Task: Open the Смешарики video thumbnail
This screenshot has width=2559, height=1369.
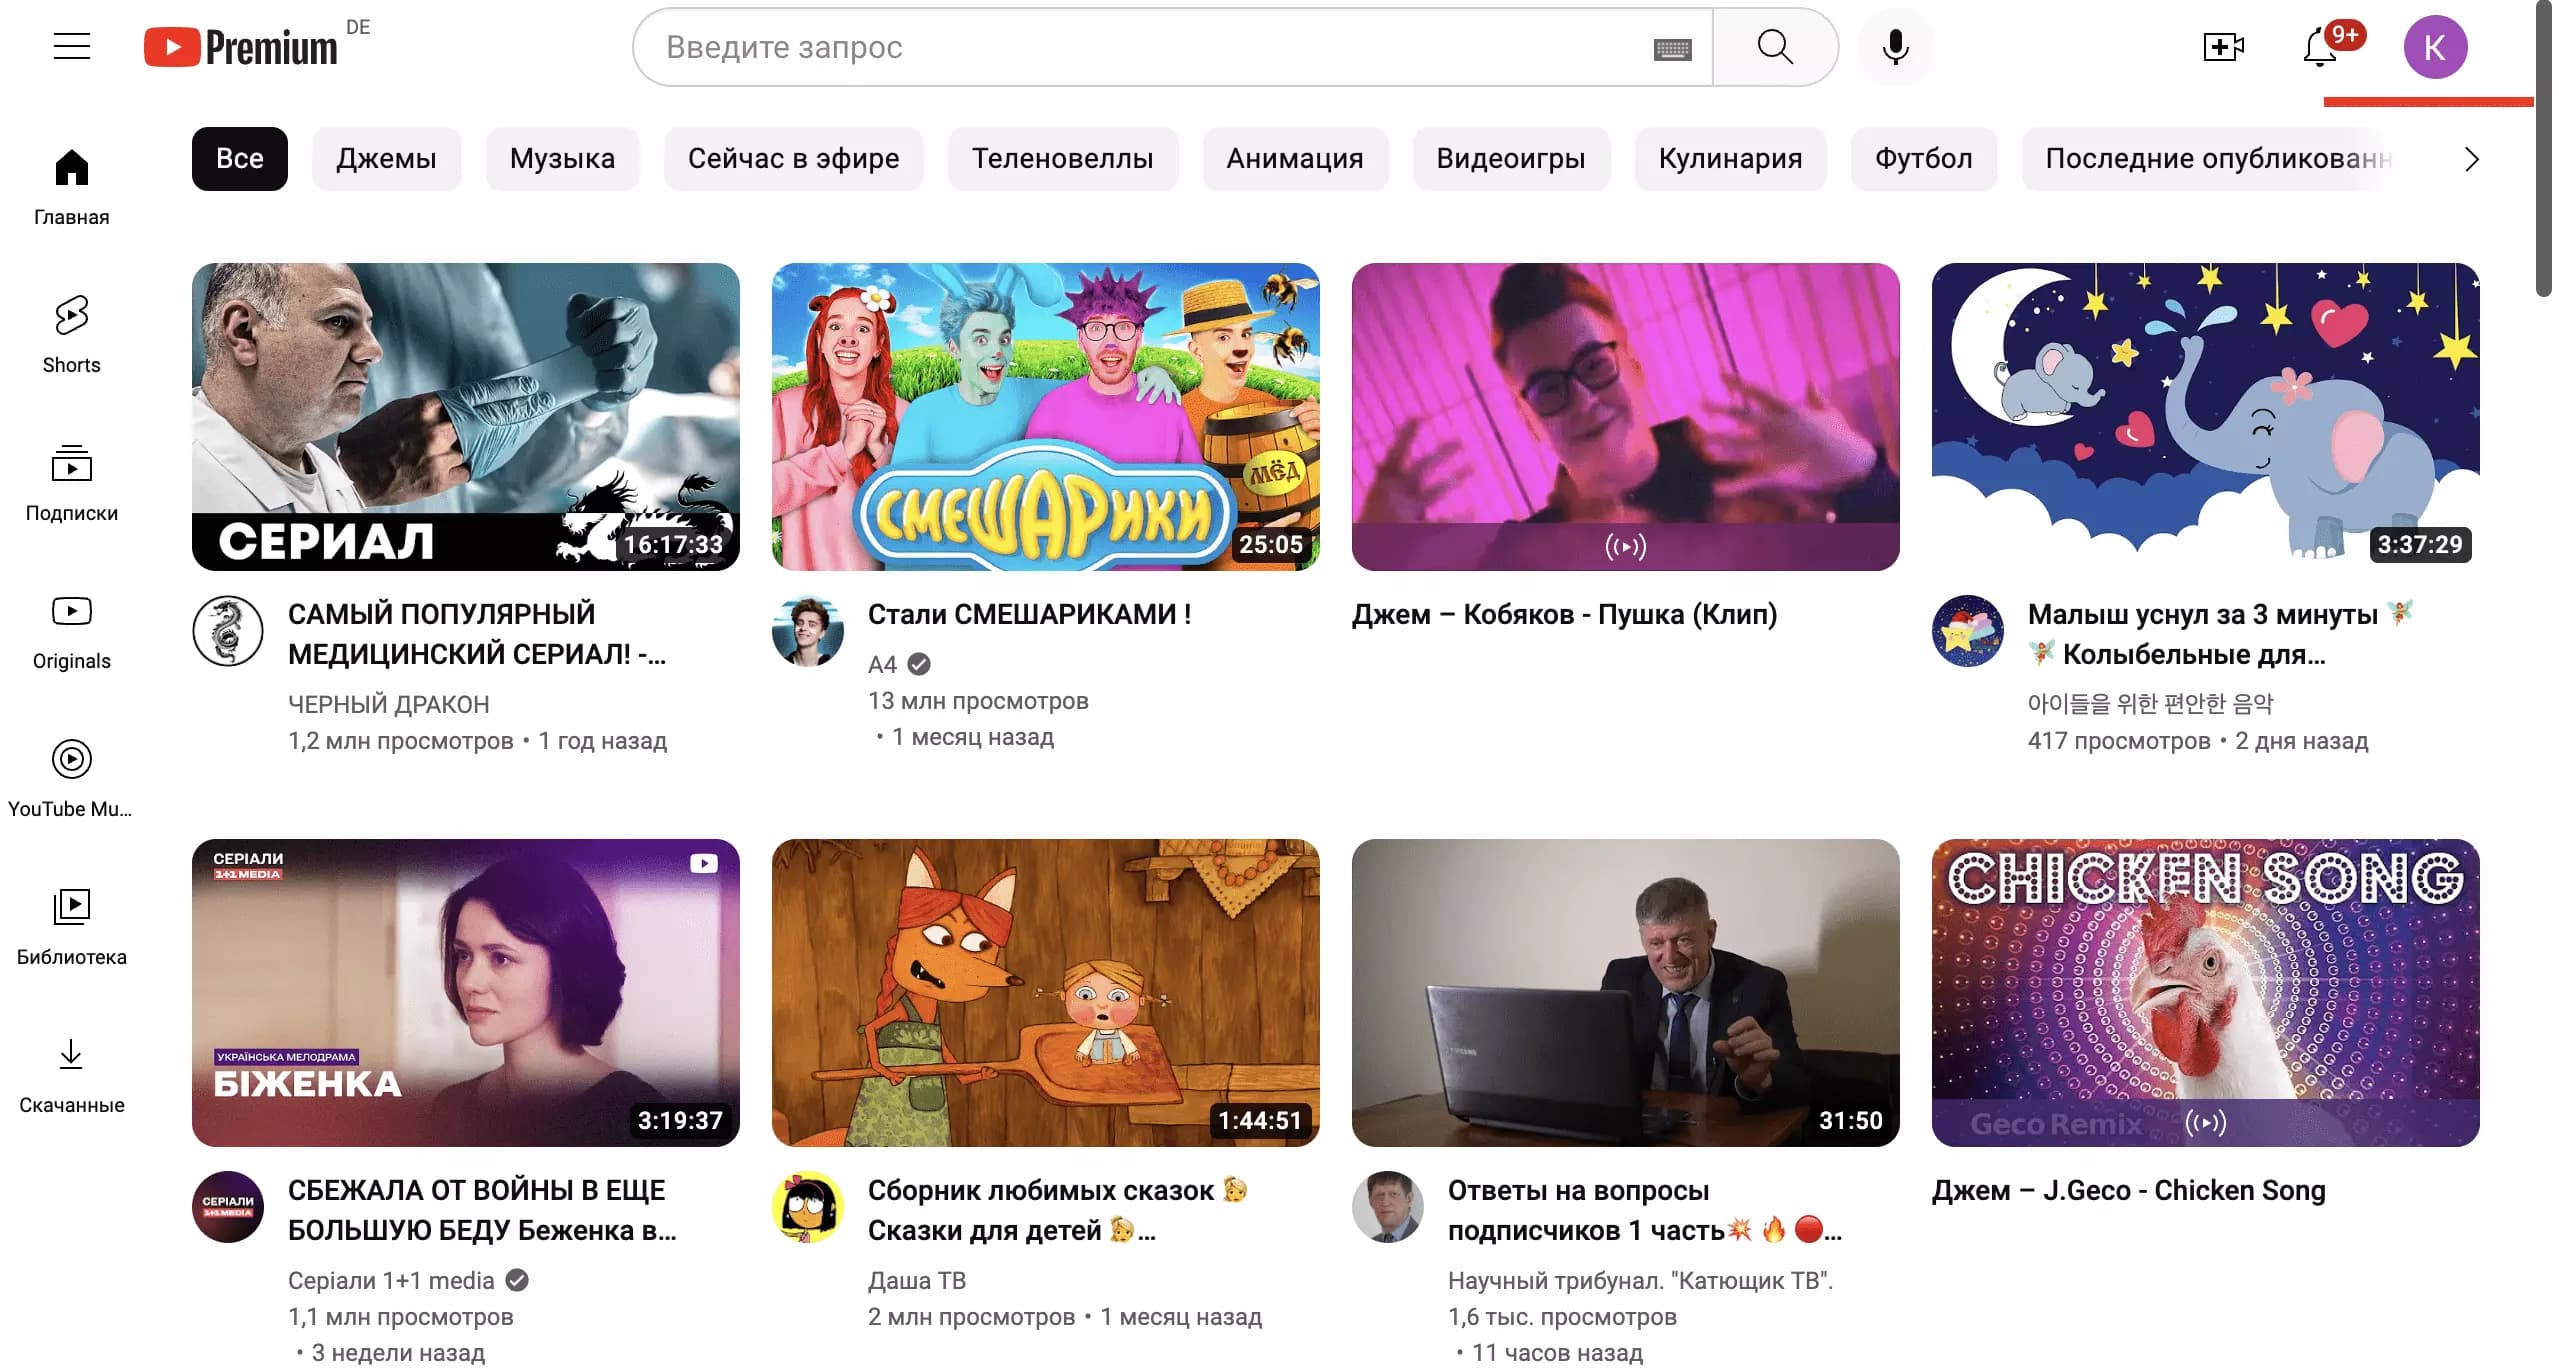Action: point(1046,417)
